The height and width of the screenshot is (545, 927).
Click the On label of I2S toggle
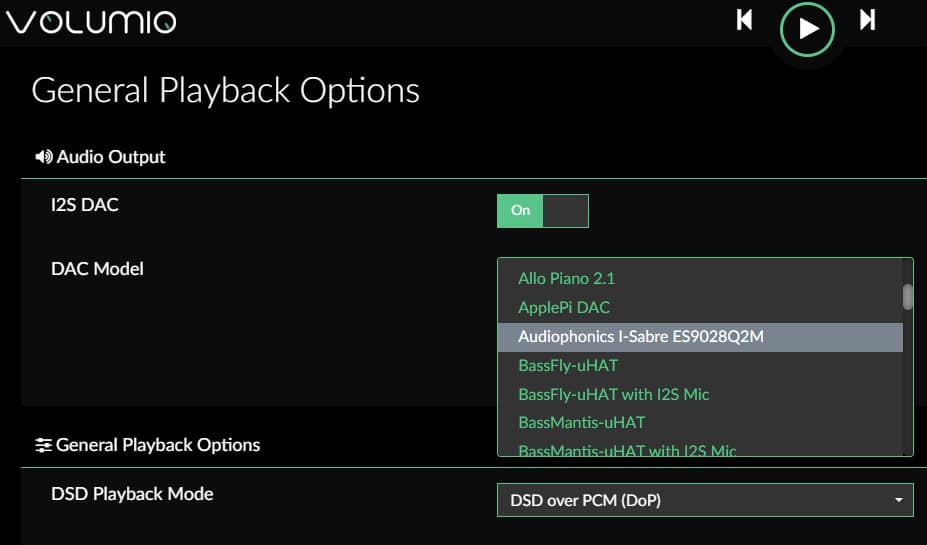pyautogui.click(x=520, y=210)
